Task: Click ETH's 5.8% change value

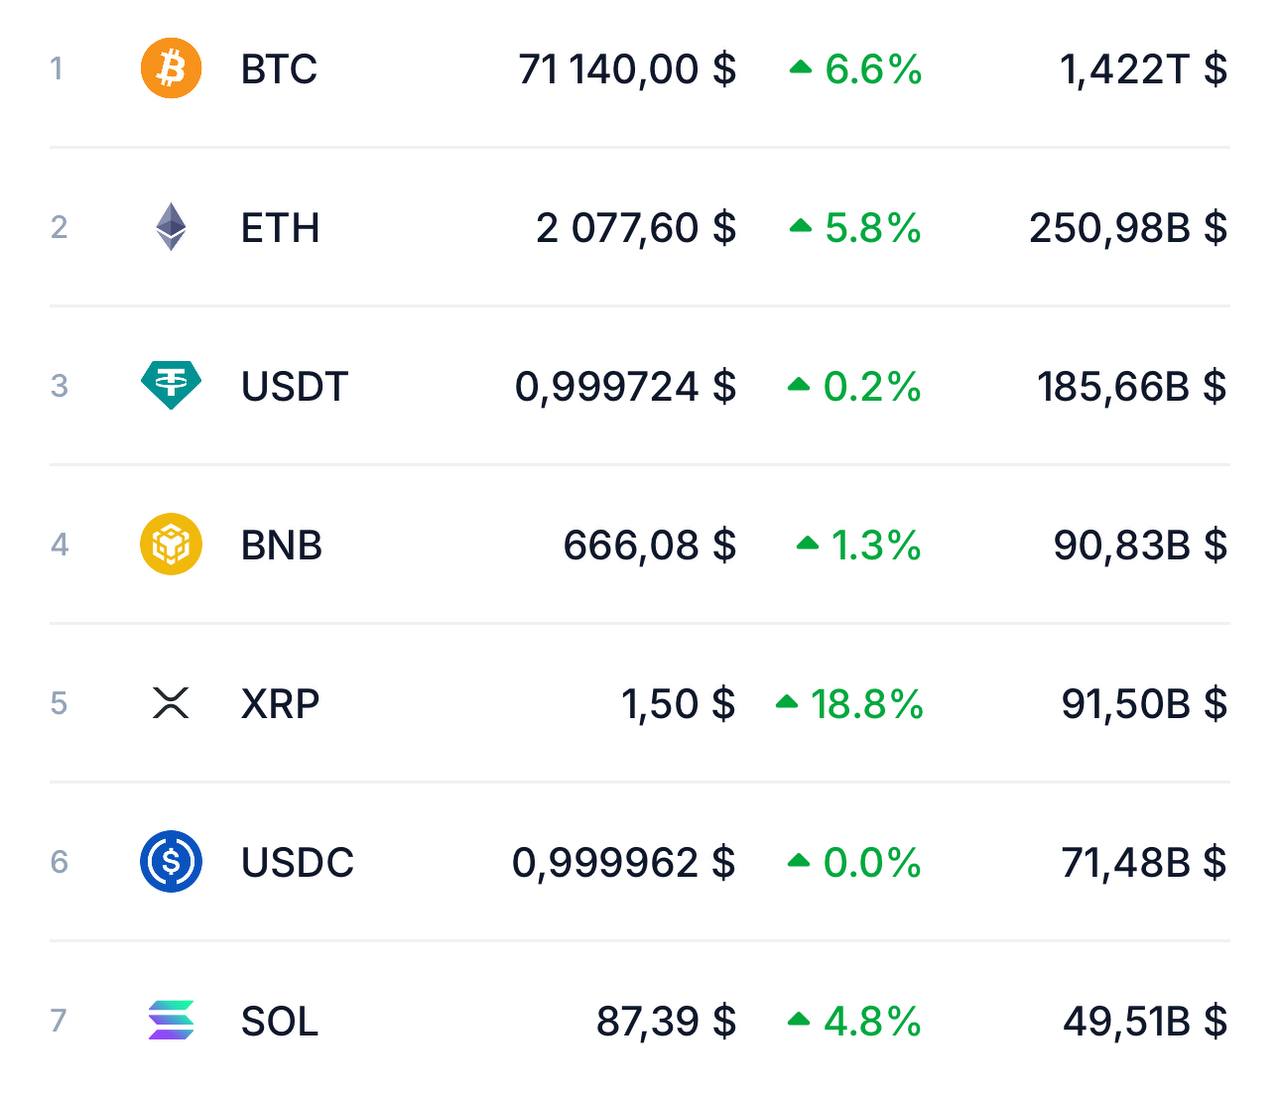Action: (872, 228)
